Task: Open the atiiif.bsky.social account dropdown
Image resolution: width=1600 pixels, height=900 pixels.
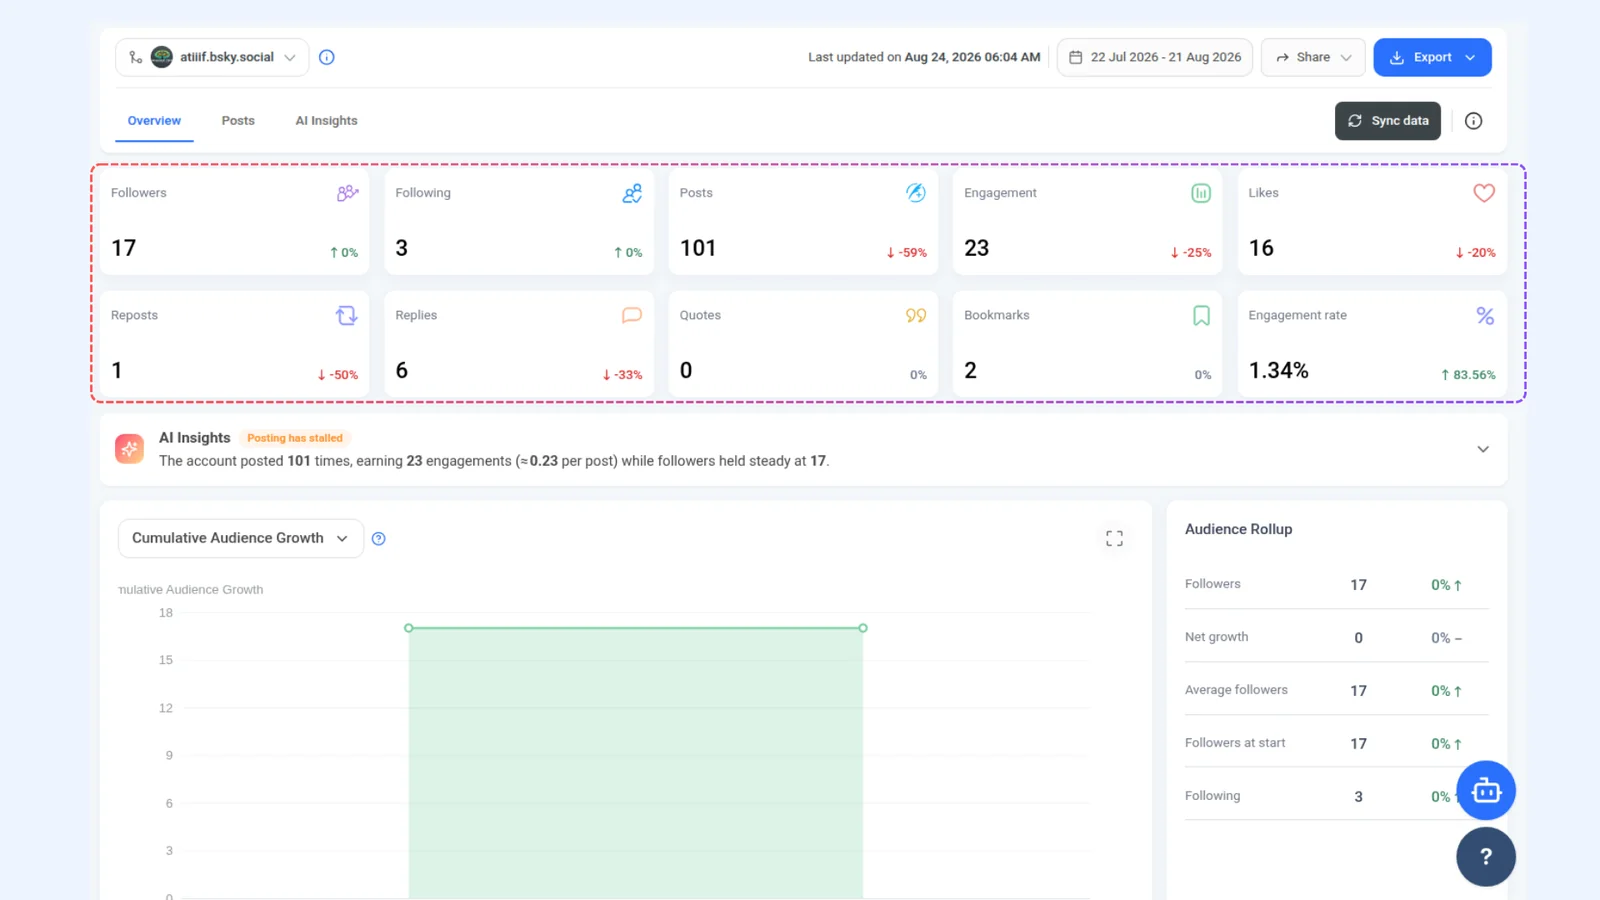Action: [212, 57]
